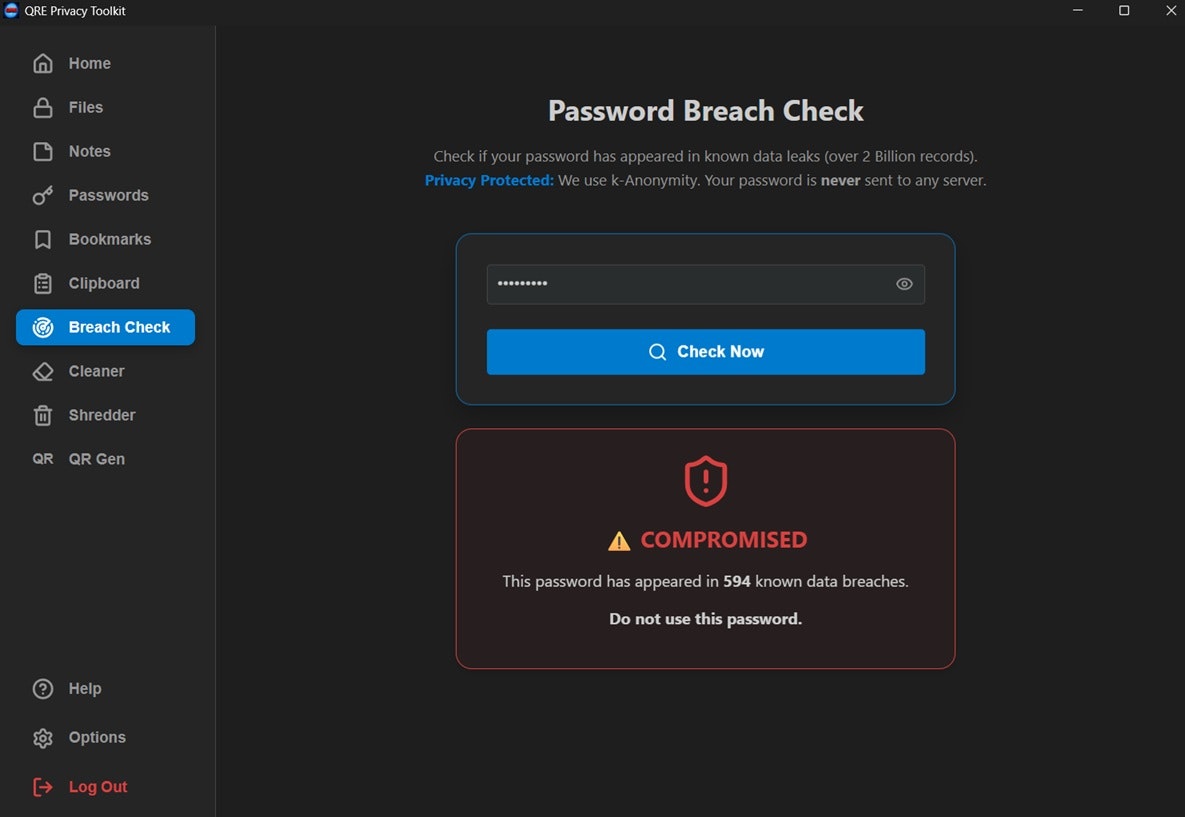Select the Cleaner eraser icon
Screen dimensions: 1185x817
tap(43, 371)
